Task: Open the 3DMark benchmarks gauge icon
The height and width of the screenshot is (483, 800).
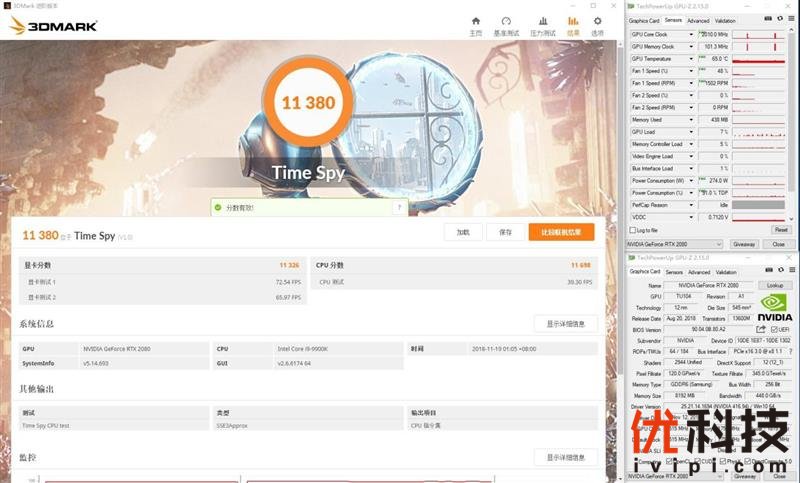Action: pyautogui.click(x=506, y=21)
